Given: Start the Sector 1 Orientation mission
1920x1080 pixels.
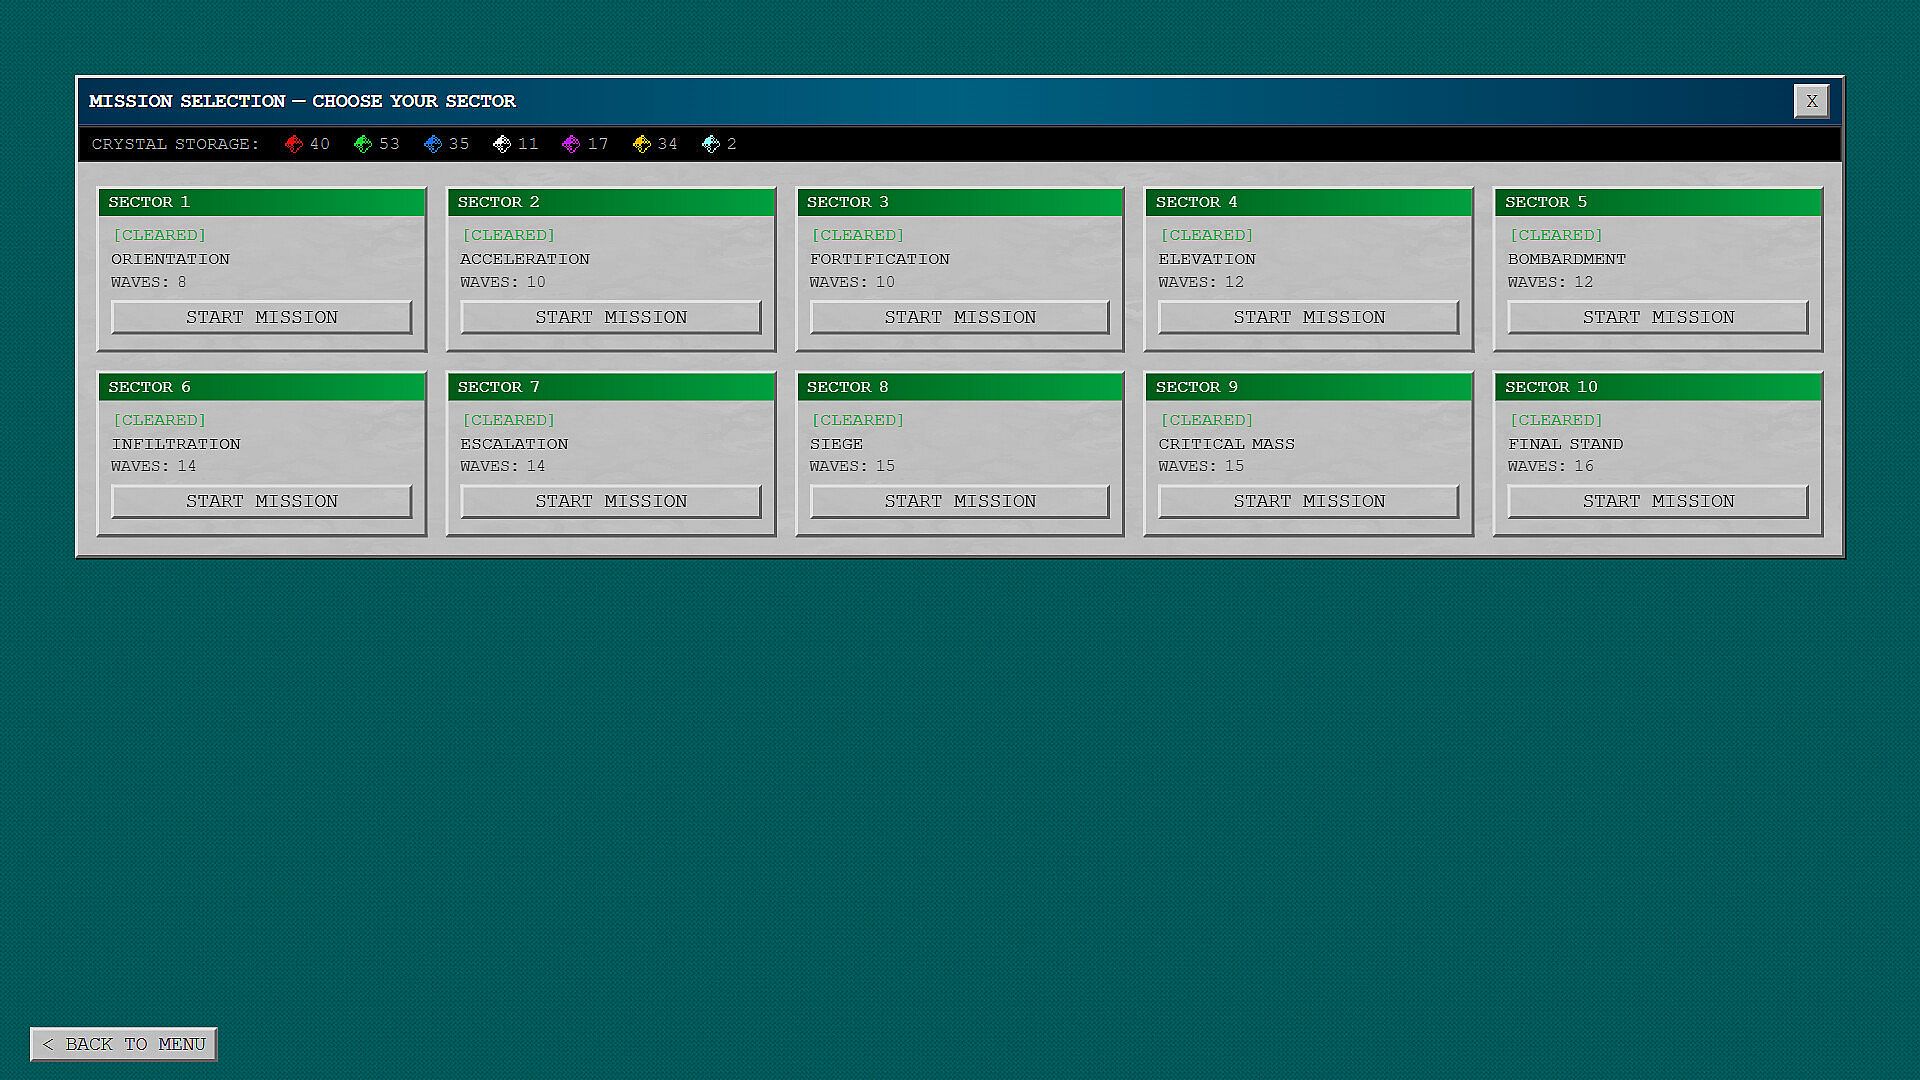Looking at the screenshot, I should 261,317.
